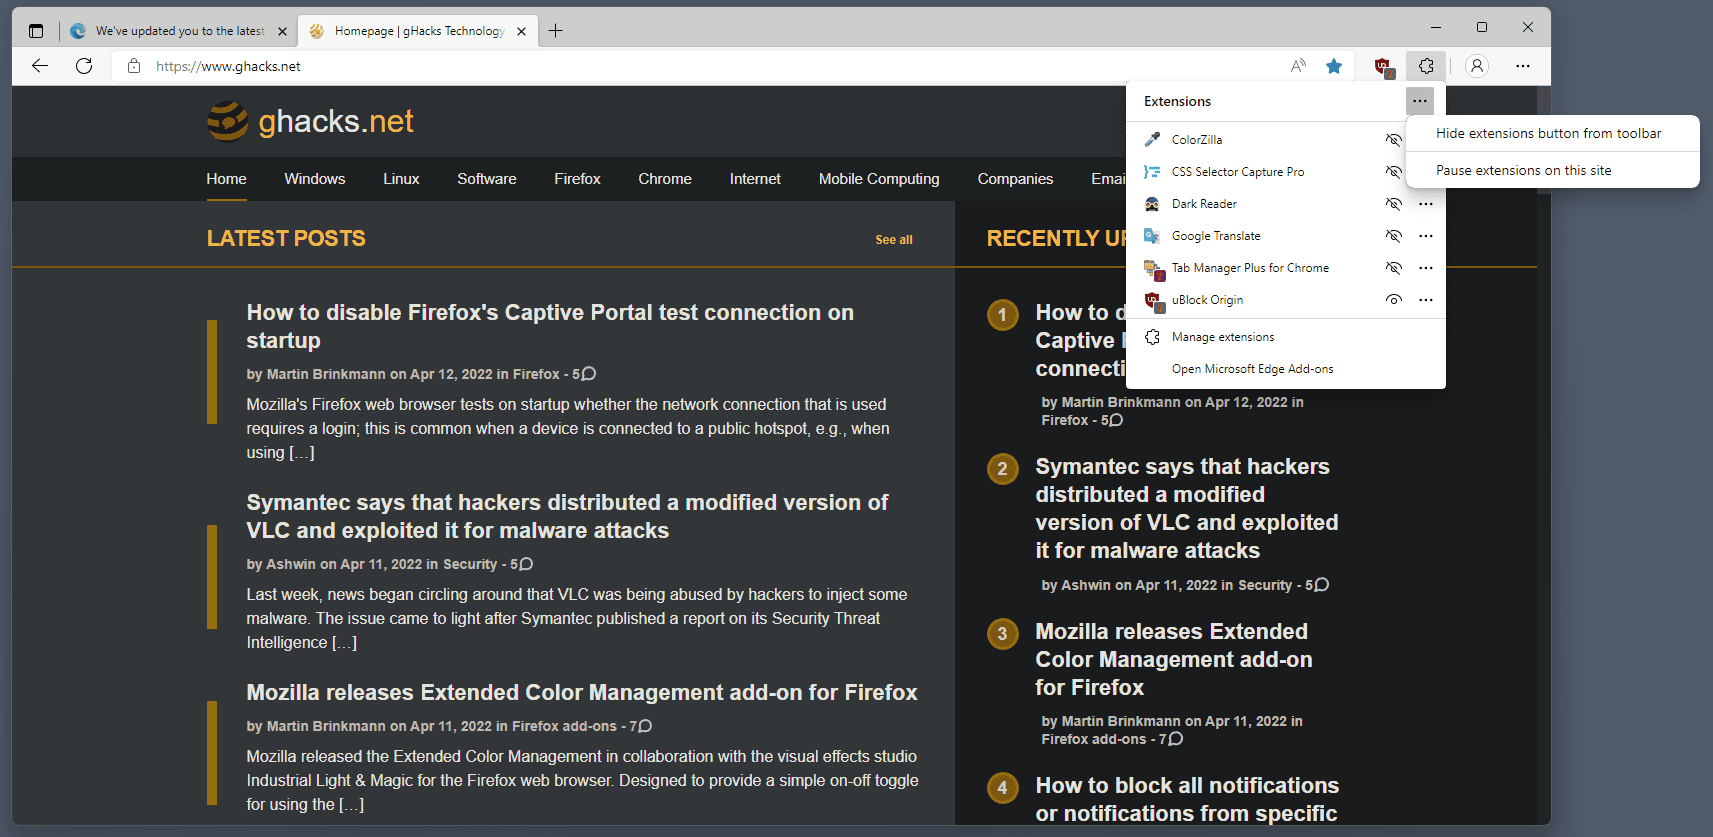Toggle the eye icon for Dark Reader

(x=1393, y=204)
